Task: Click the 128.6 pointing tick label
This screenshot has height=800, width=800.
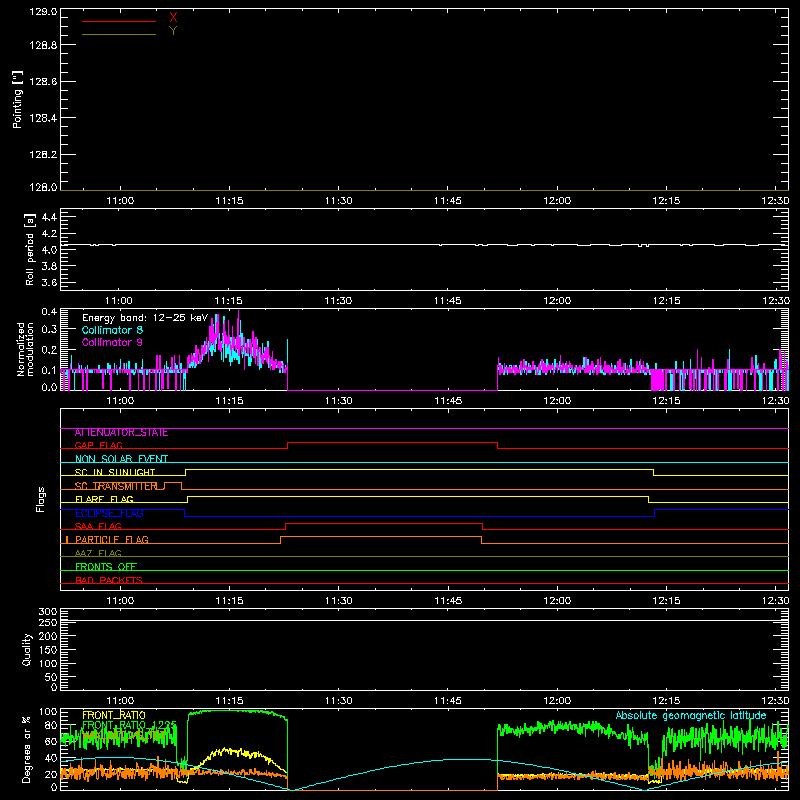Action: 43,82
